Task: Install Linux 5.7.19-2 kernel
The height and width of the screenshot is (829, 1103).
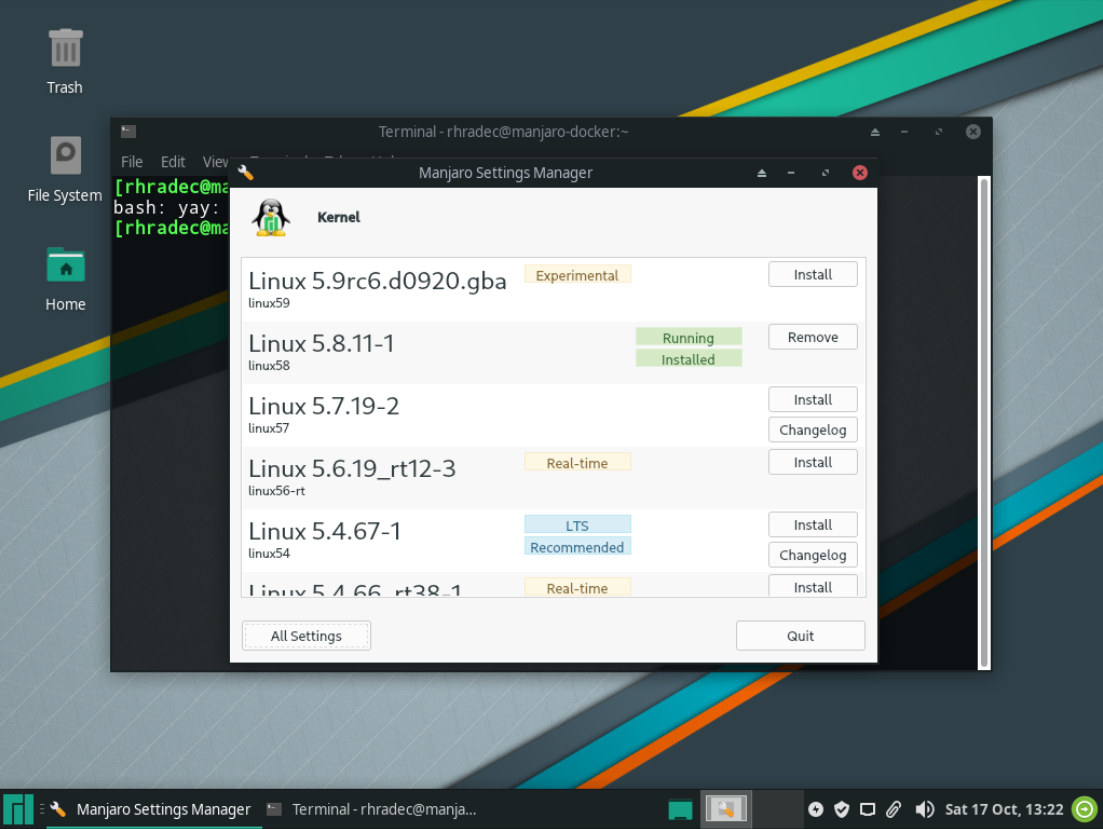Action: pyautogui.click(x=812, y=400)
